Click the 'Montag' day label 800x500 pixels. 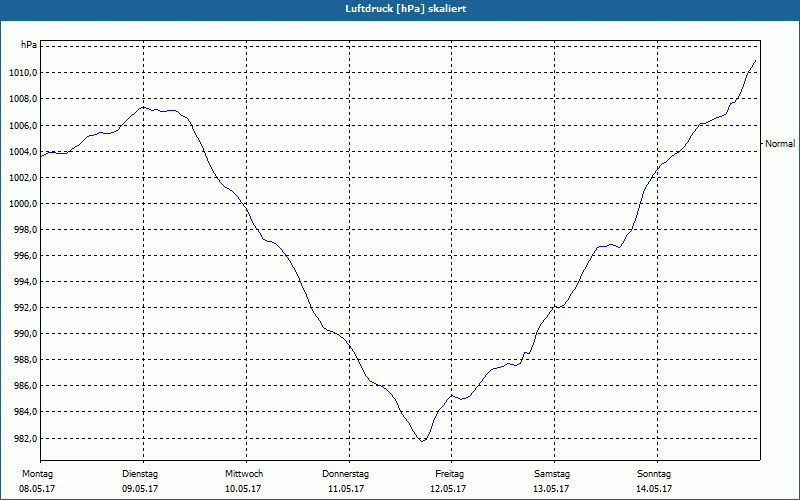[x=37, y=474]
